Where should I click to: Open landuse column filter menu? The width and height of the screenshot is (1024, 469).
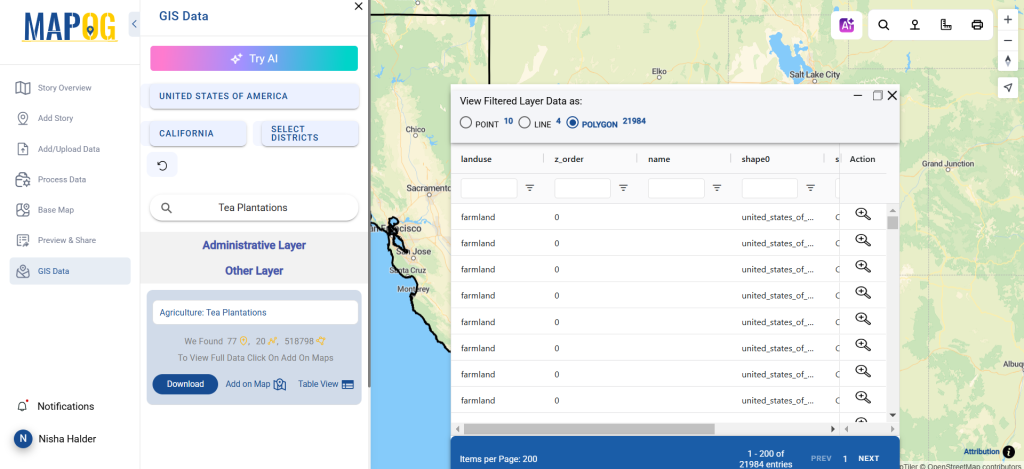pos(530,188)
